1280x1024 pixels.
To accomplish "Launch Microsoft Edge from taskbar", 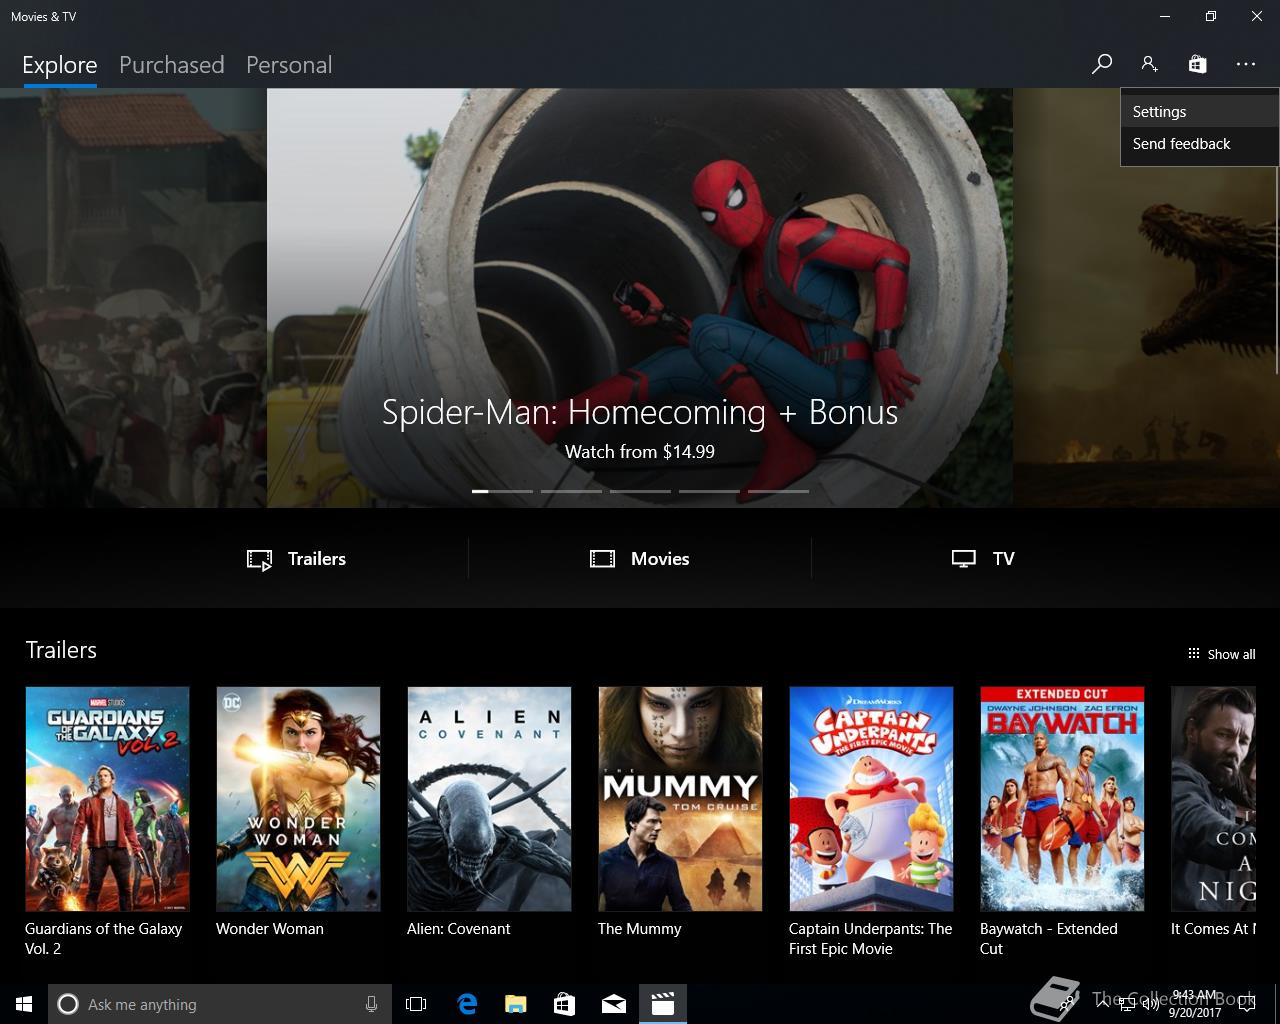I will [467, 1004].
